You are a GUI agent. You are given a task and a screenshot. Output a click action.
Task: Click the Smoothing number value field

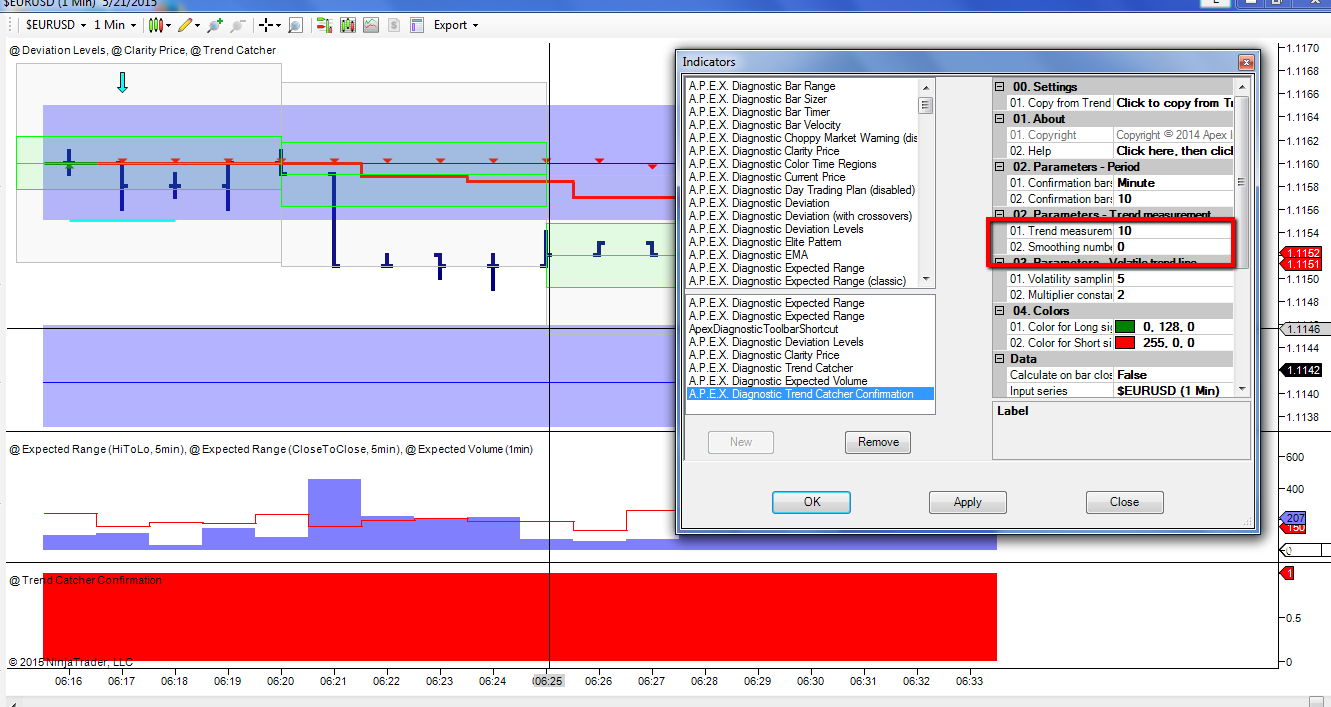1174,247
